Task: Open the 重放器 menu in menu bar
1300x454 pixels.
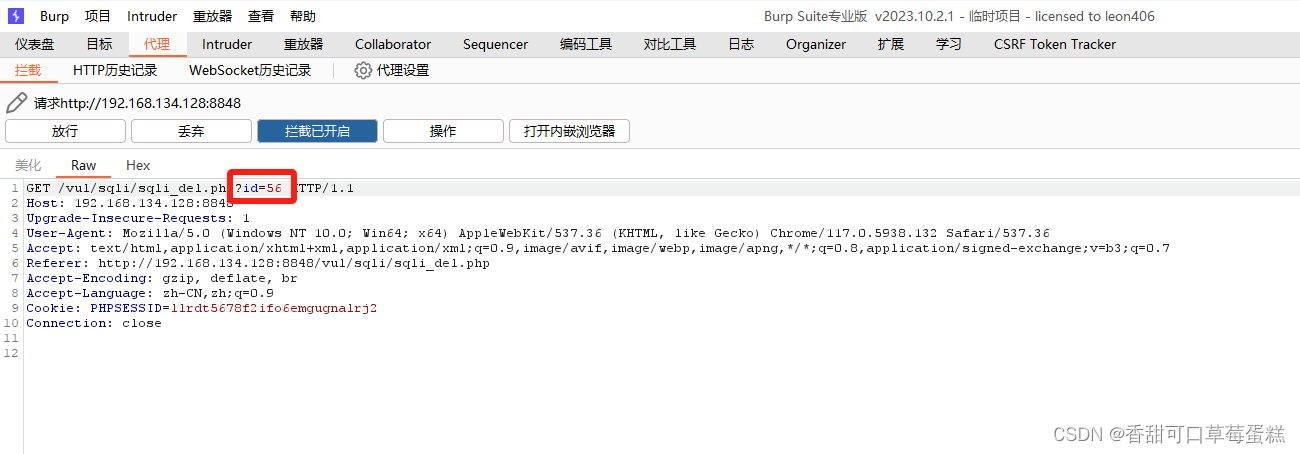Action: [x=212, y=16]
